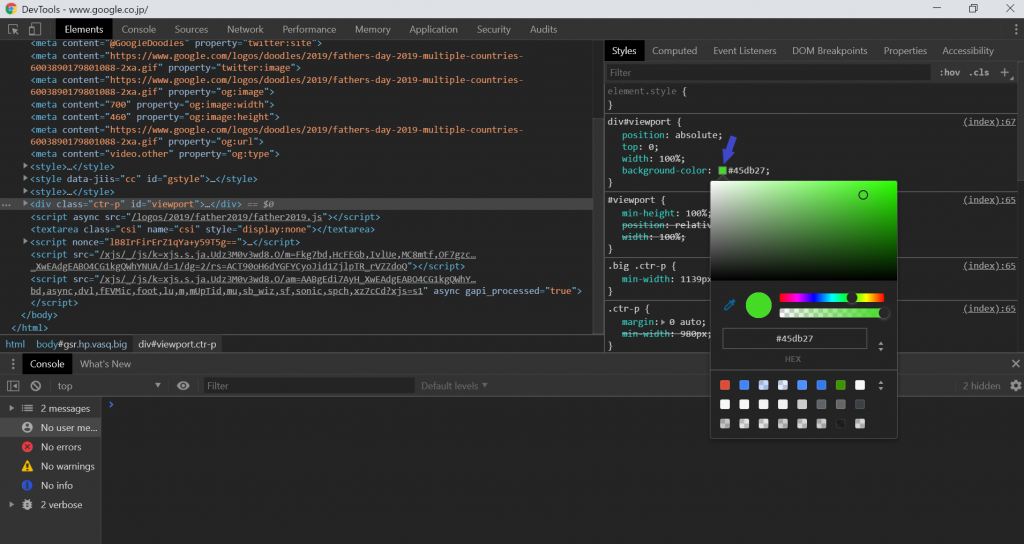Pick the black palette swatch
This screenshot has width=1024, height=544.
(840, 424)
